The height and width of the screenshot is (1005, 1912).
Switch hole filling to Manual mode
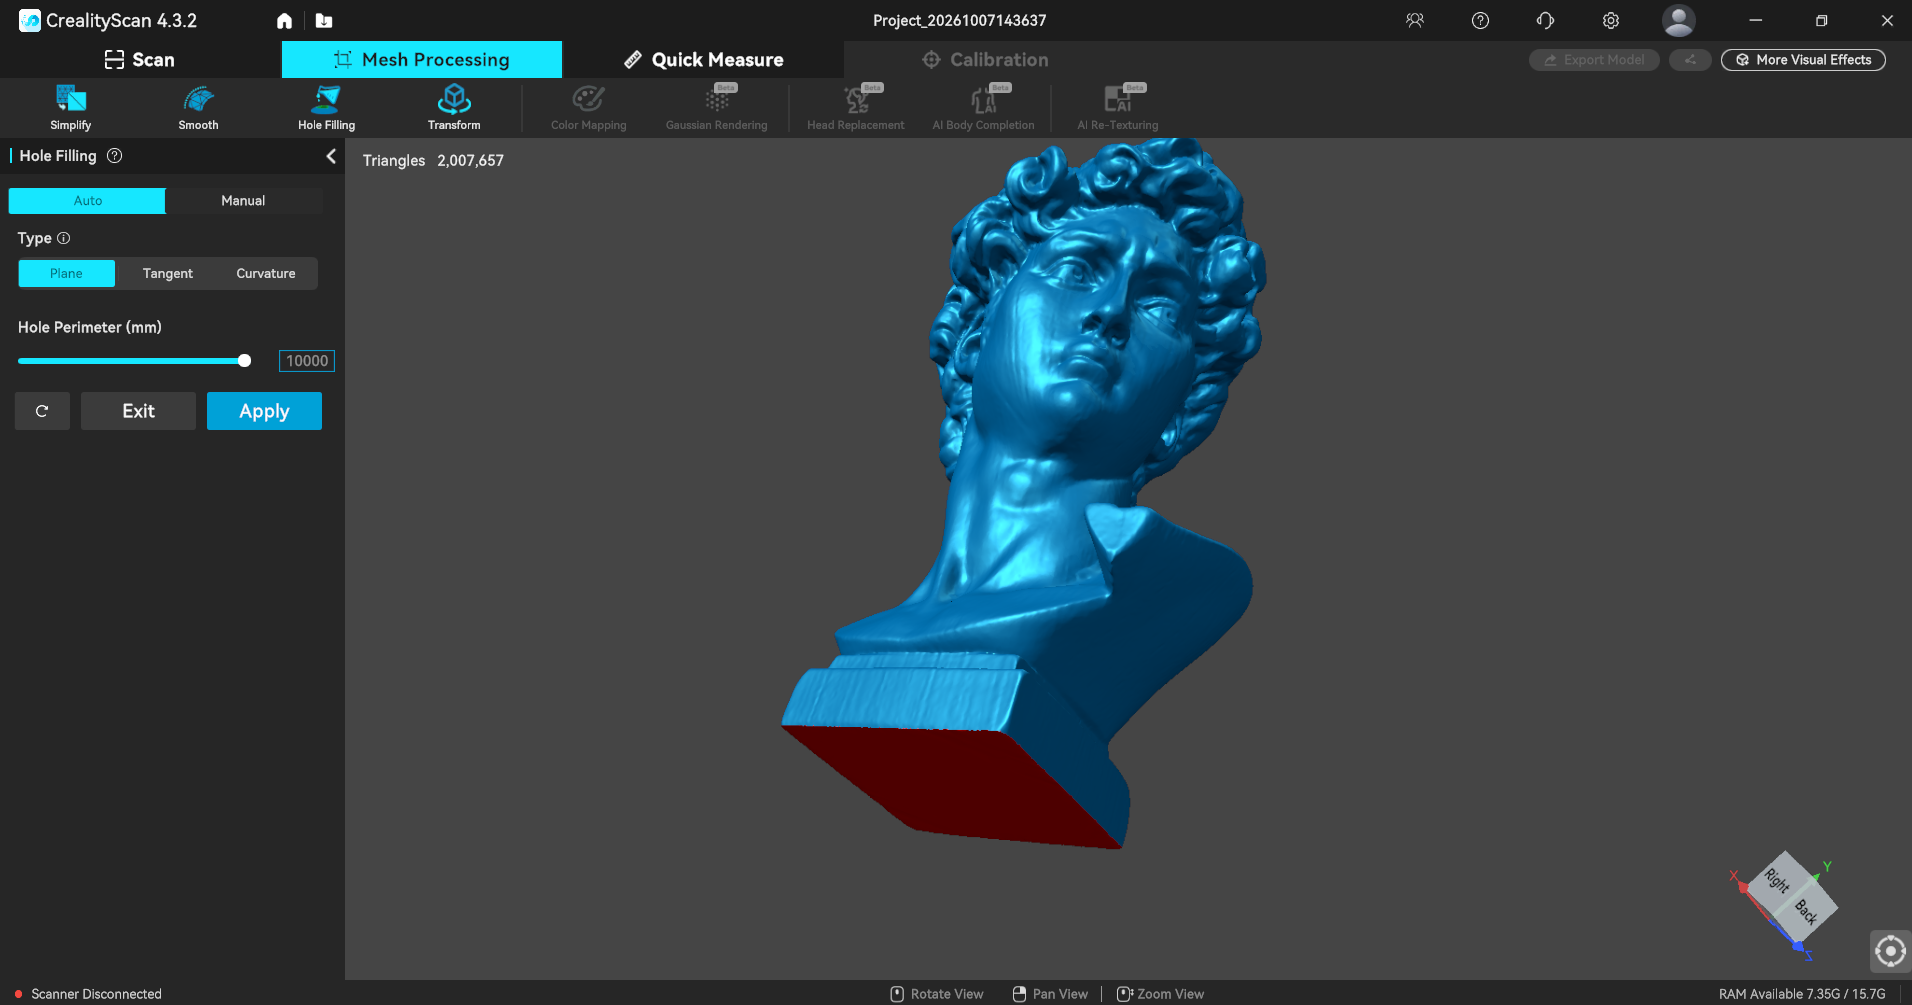tap(243, 201)
